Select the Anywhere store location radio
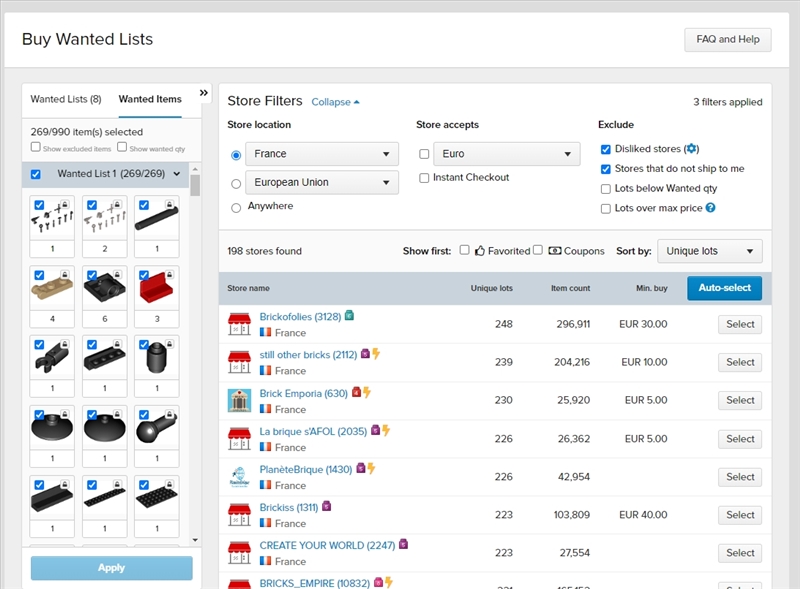Viewport: 800px width, 589px height. coord(236,207)
